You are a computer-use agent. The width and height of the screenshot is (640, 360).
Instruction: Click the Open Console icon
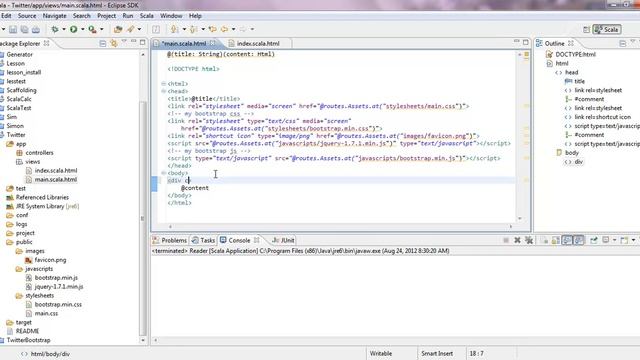pyautogui.click(x=624, y=240)
